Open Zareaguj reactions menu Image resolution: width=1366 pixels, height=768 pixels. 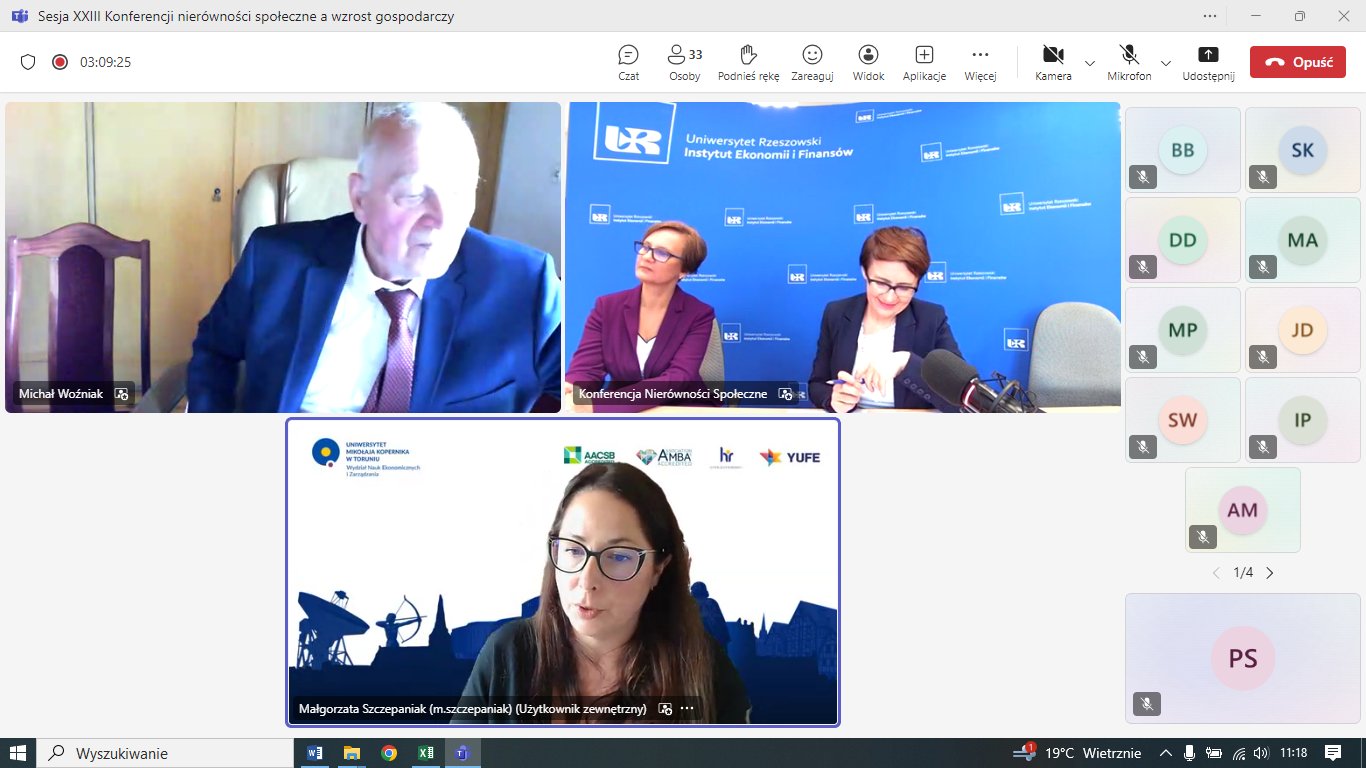coord(812,62)
